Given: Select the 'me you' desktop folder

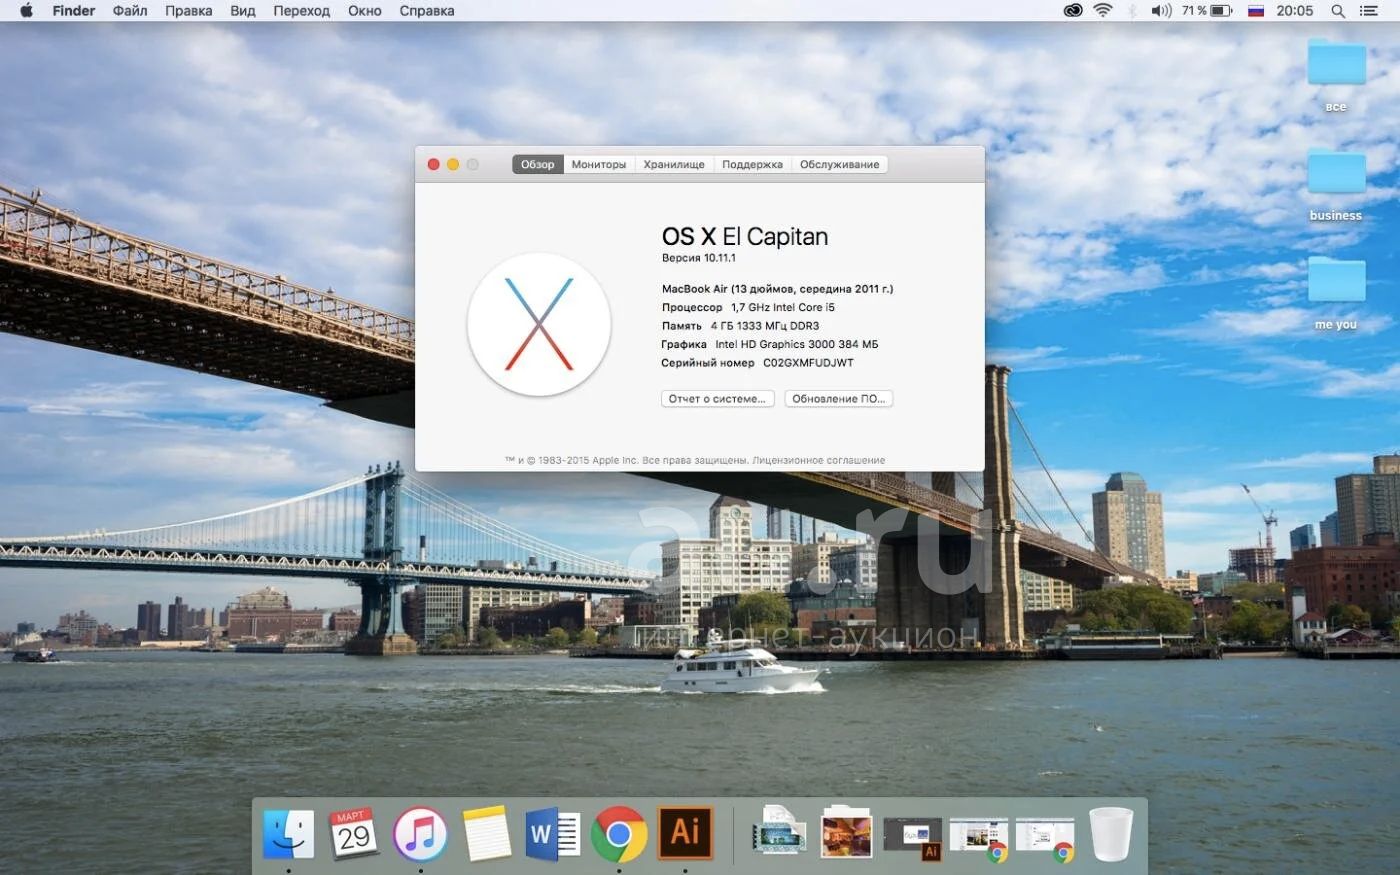Looking at the screenshot, I should click(1336, 293).
